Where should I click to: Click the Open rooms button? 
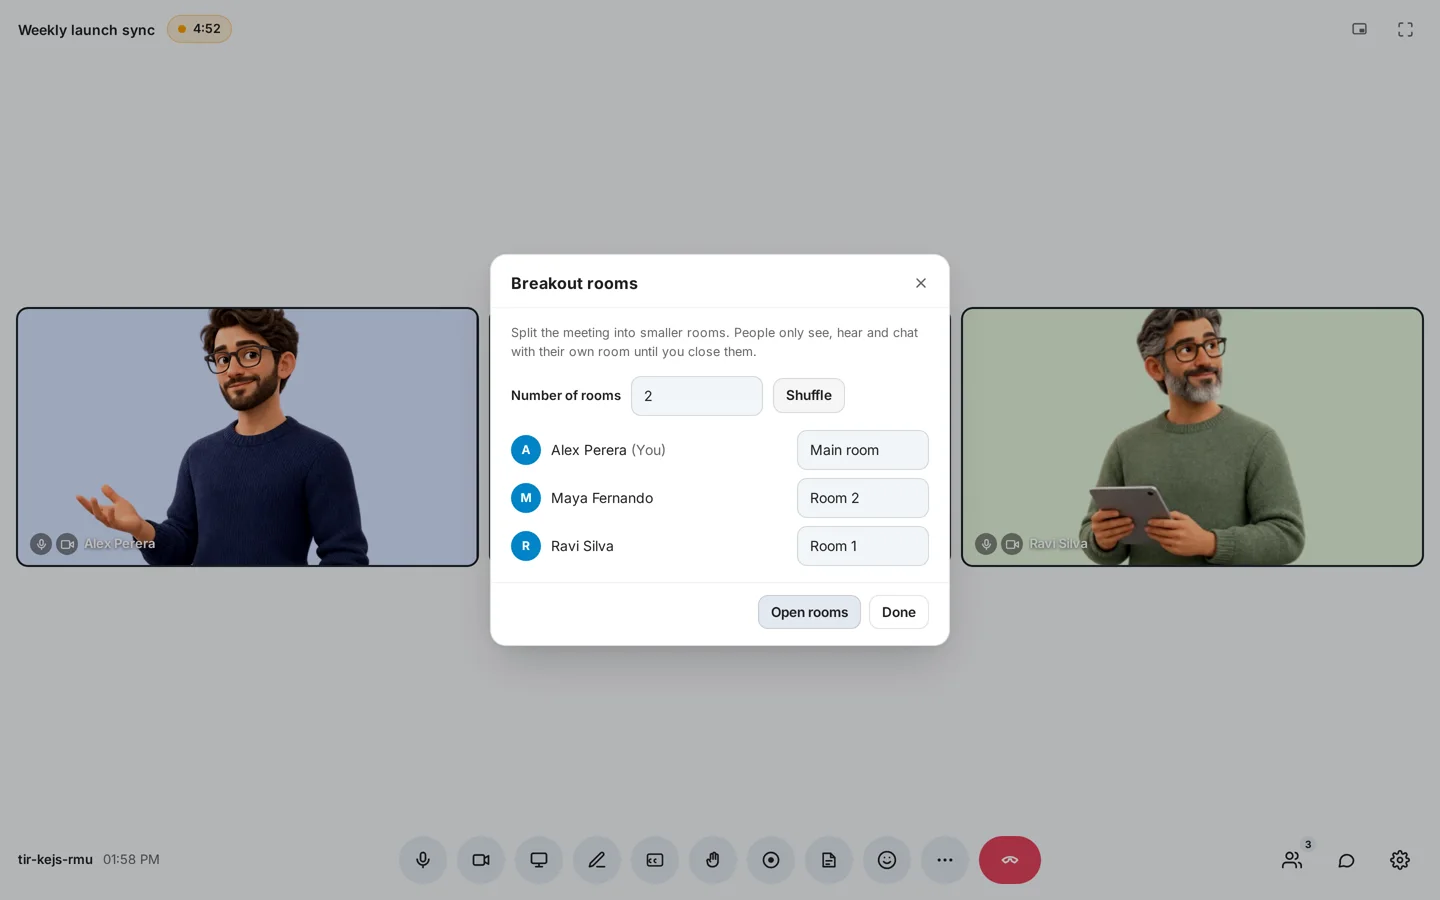(x=809, y=612)
